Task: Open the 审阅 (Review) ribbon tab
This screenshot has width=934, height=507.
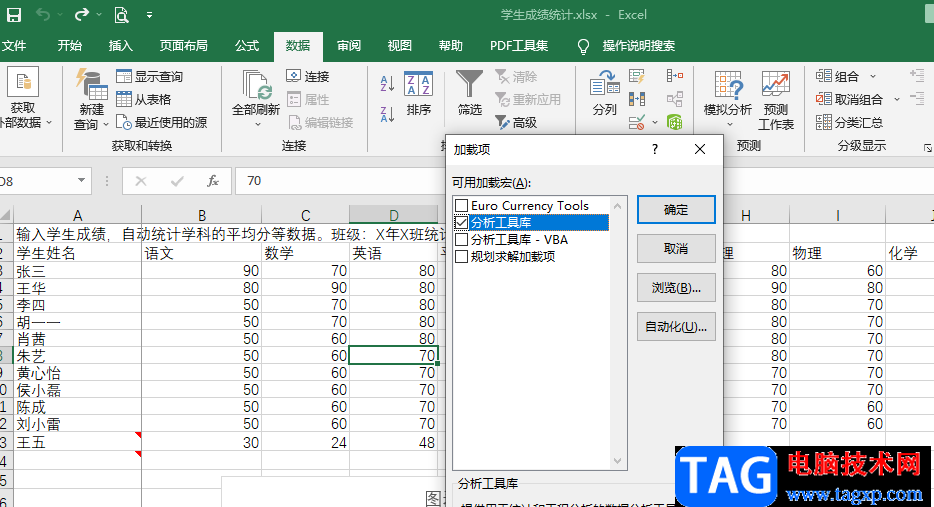Action: pos(349,46)
